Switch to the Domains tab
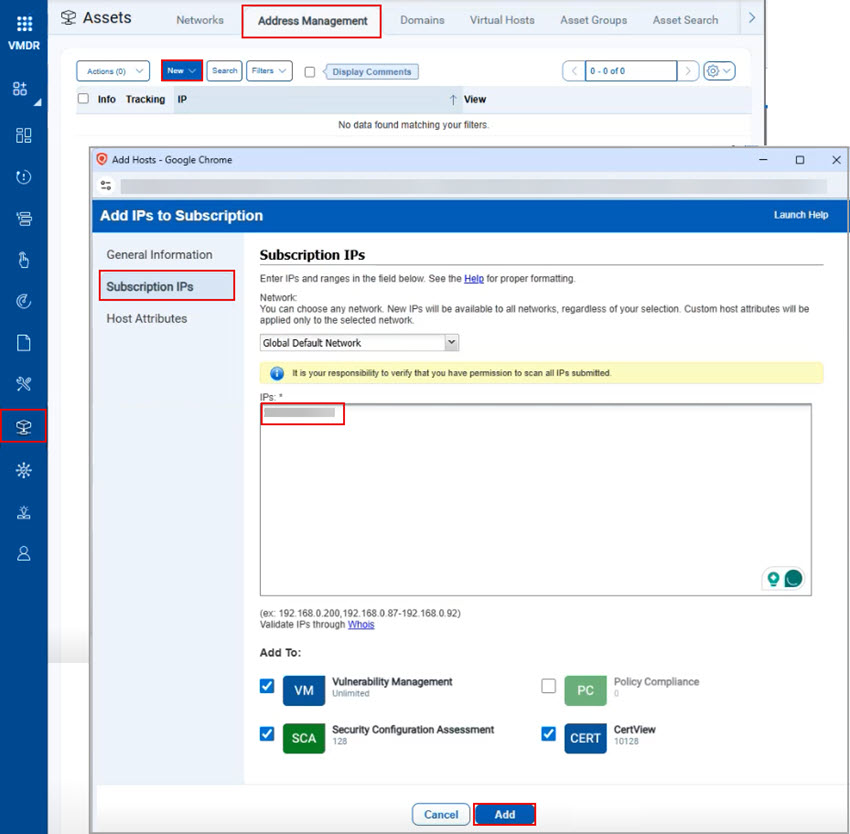The image size is (850, 834). coord(422,20)
